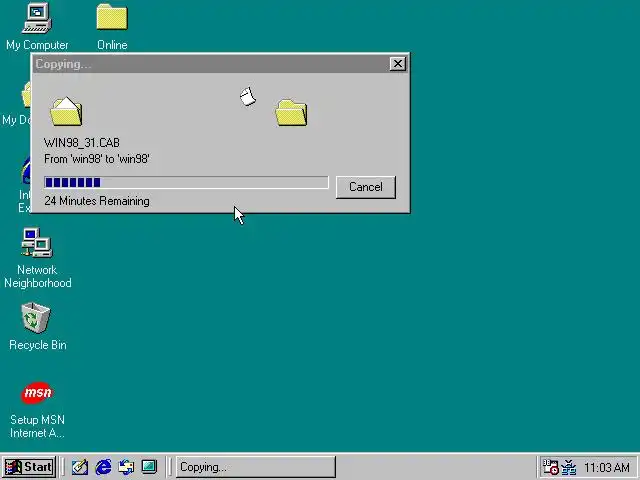Screen dimensions: 640x480
Task: Click the WIN98_31.CAB file name text
Action: pos(82,143)
